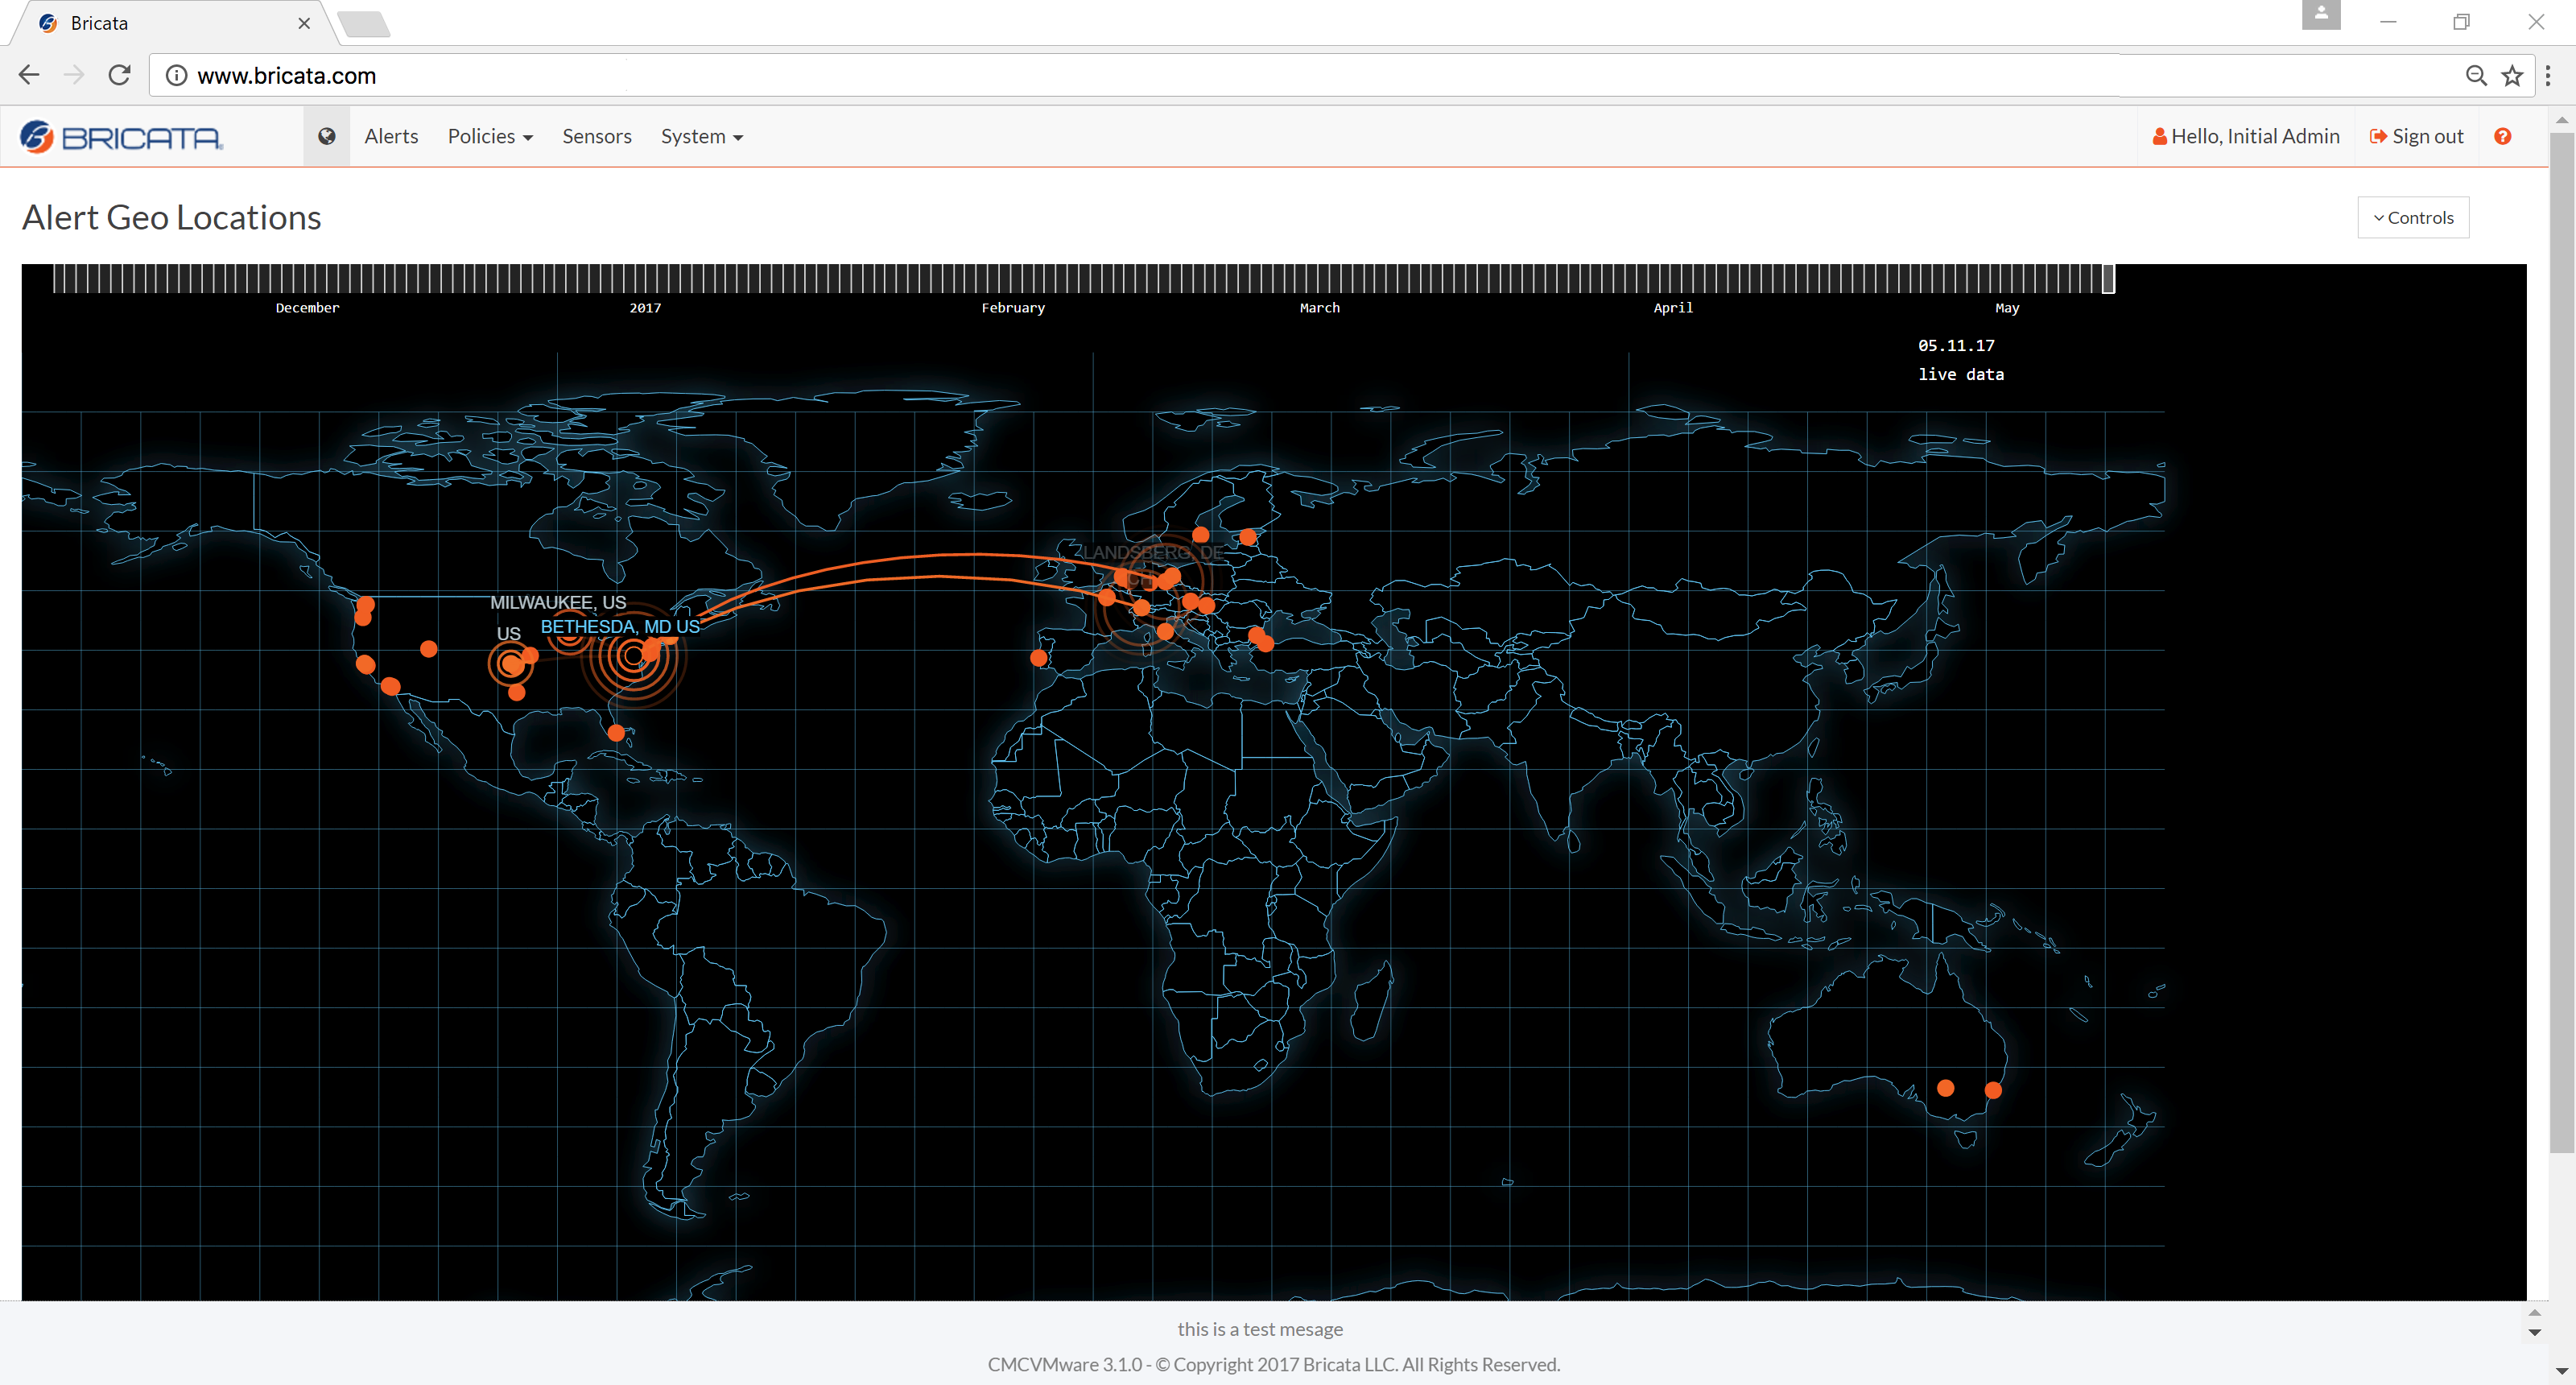This screenshot has height=1385, width=2576.
Task: Click the timeline bar above December
Action: pos(307,279)
